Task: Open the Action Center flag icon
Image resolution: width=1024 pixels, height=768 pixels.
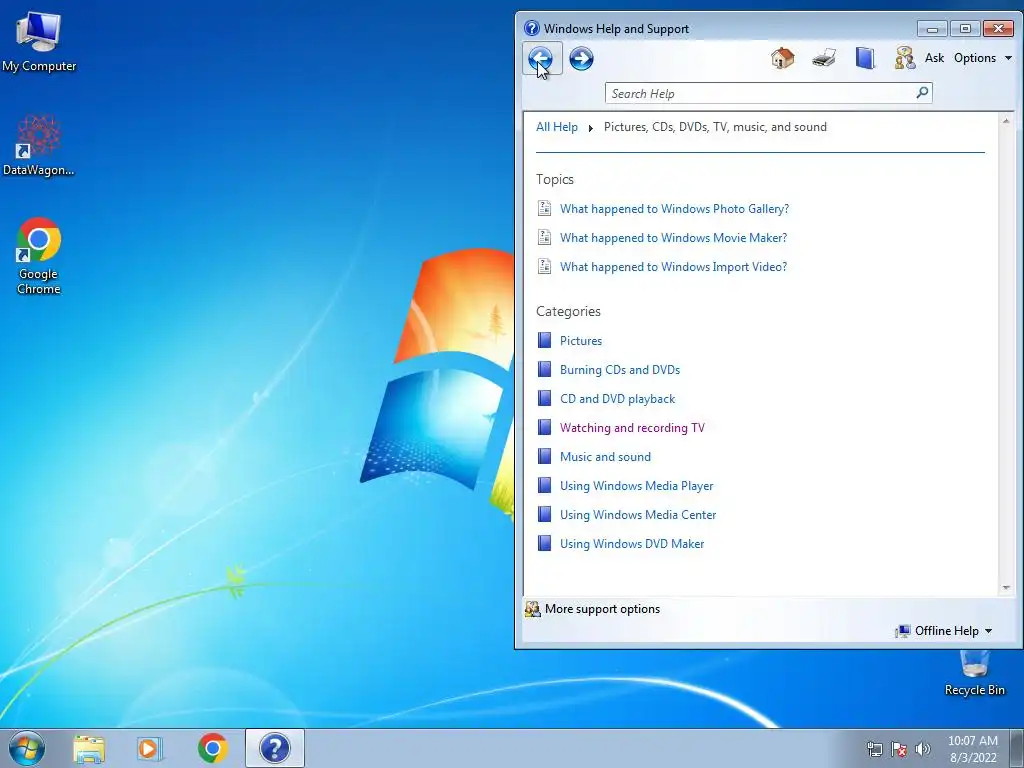Action: pyautogui.click(x=899, y=749)
